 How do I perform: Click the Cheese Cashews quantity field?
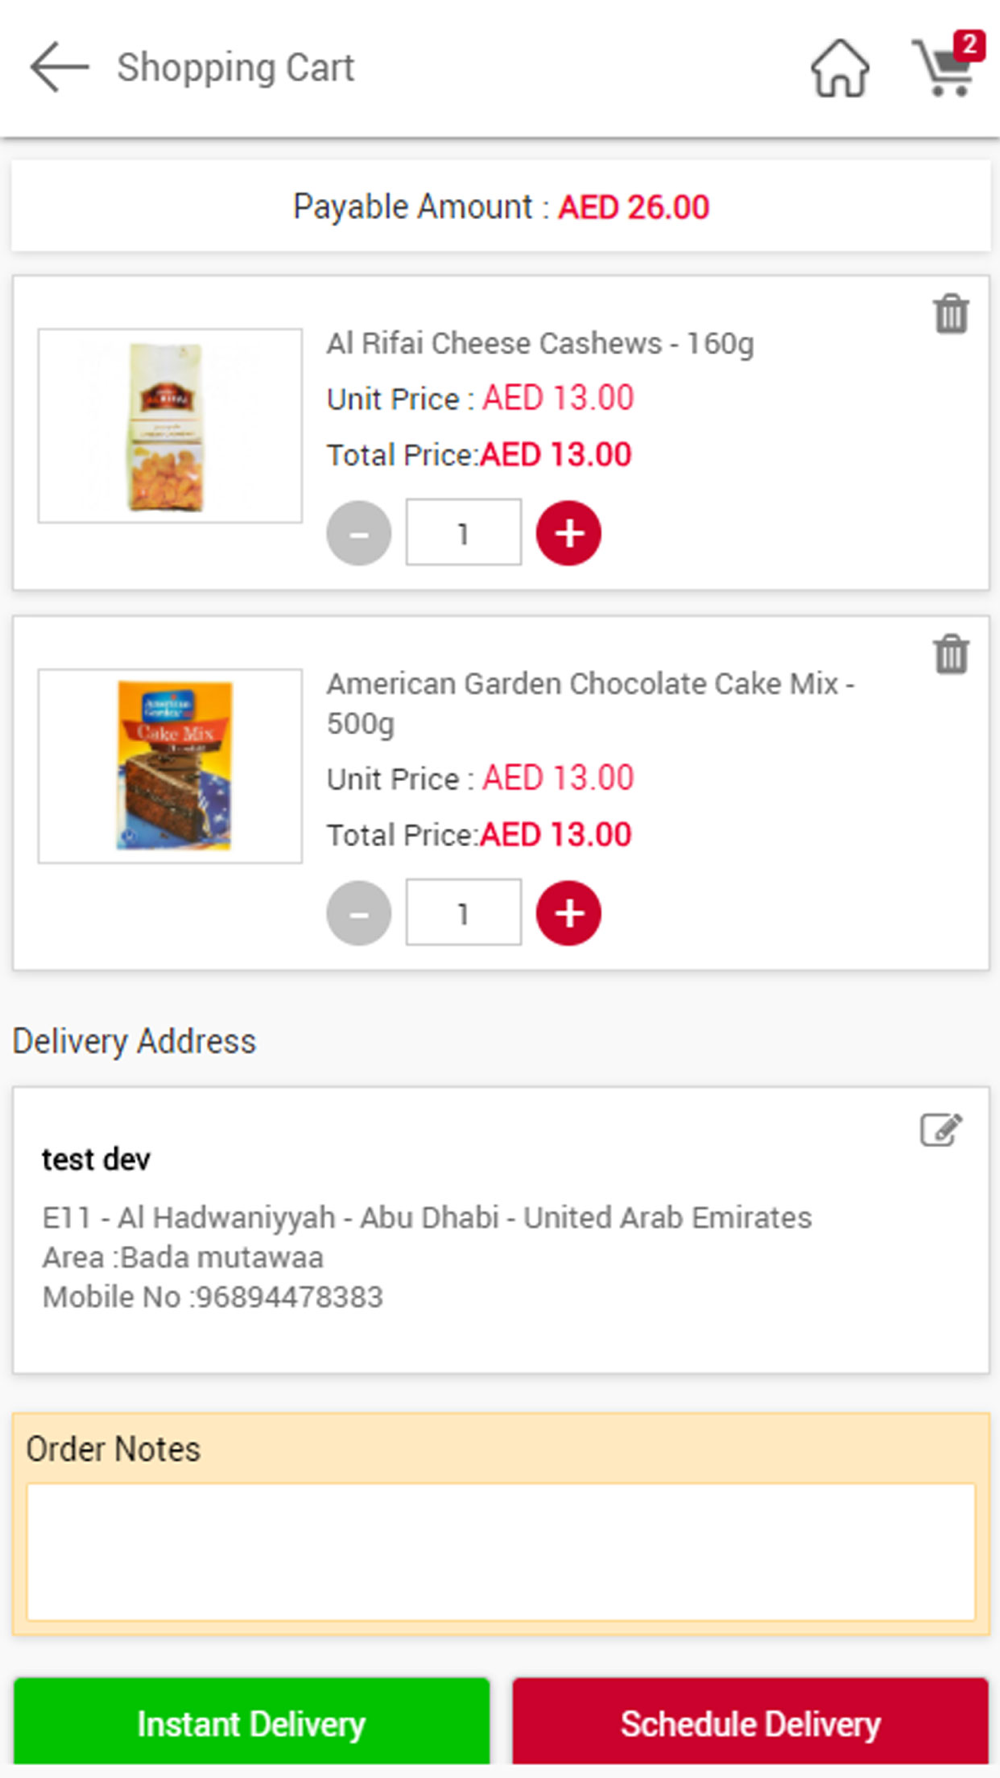pos(463,533)
